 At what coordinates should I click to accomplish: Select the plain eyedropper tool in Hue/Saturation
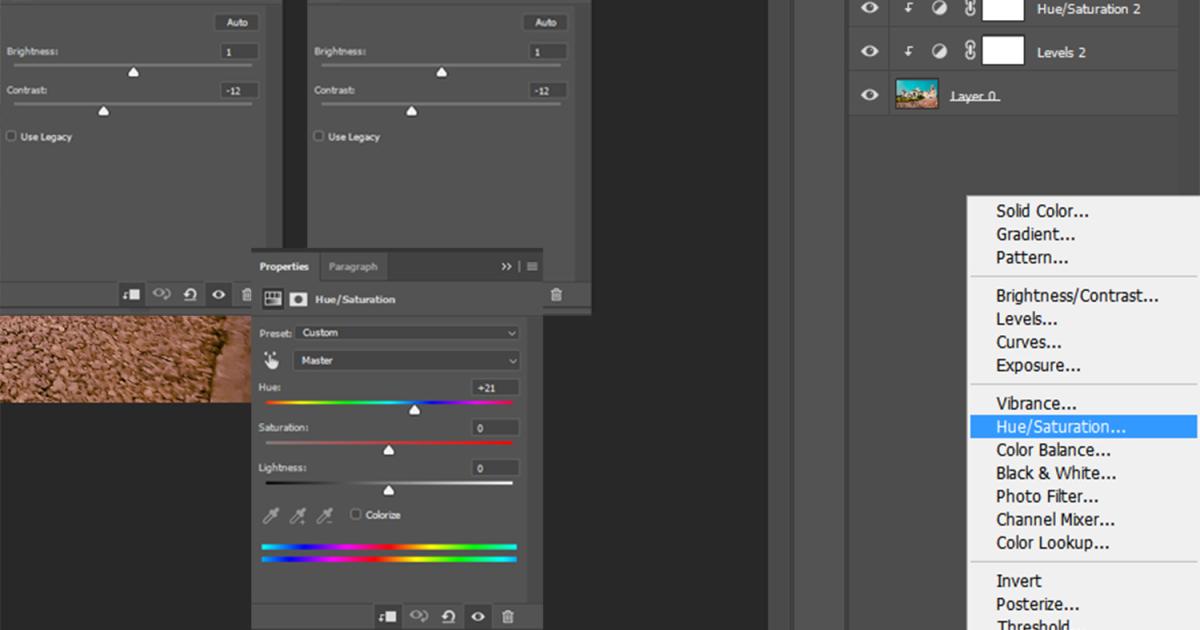(271, 516)
